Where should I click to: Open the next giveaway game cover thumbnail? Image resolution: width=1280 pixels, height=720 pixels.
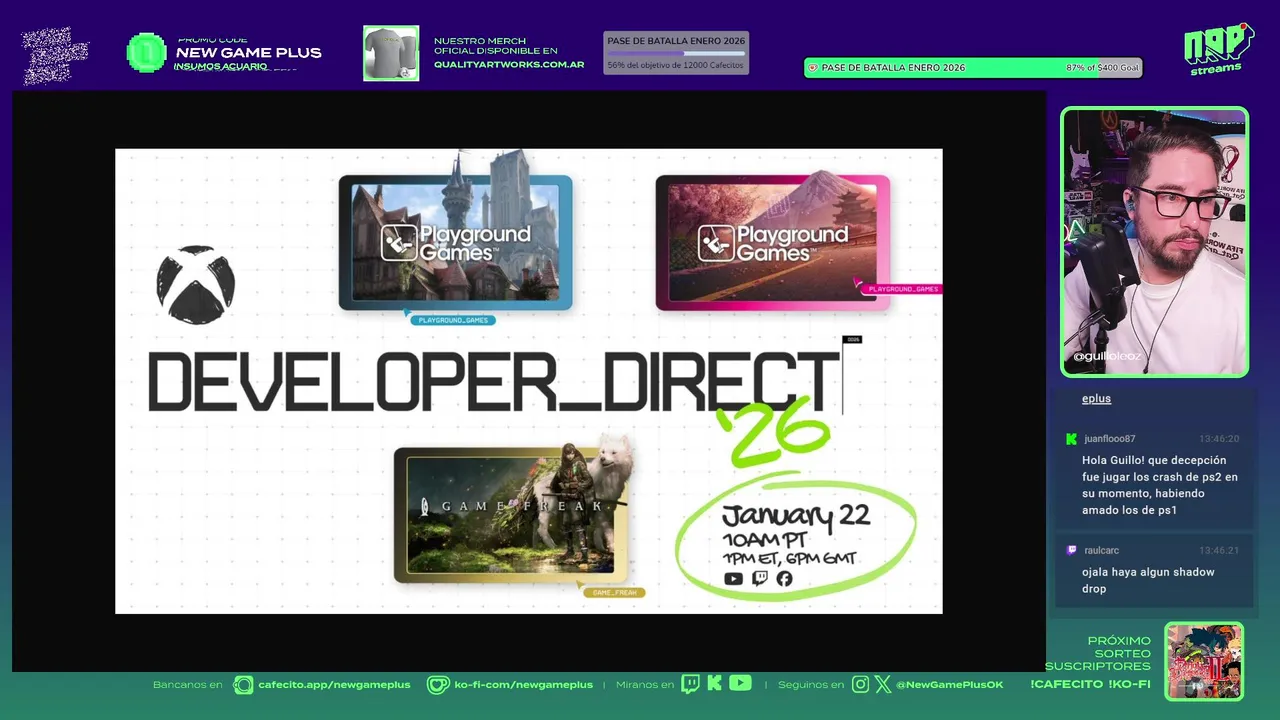[x=1204, y=661]
